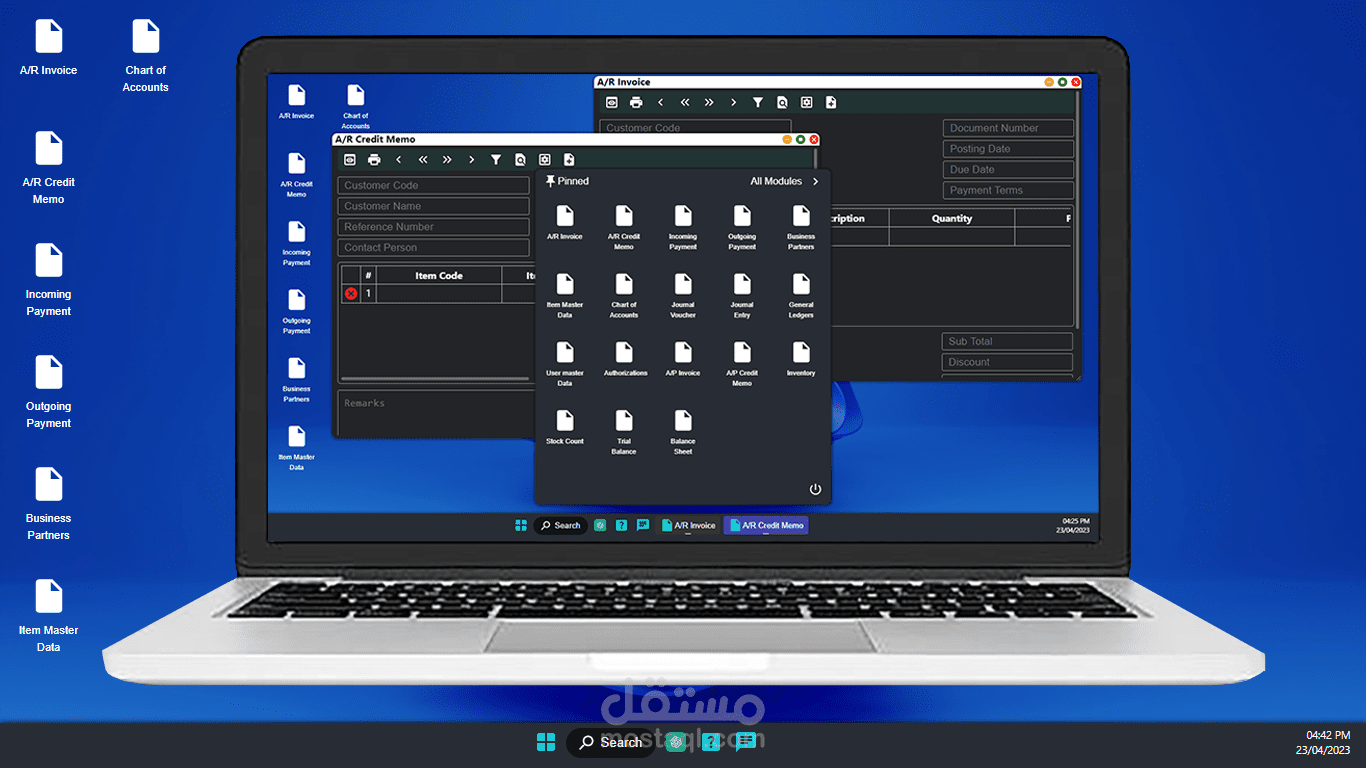Focus the Reference Number field
The image size is (1366, 768).
(x=433, y=227)
